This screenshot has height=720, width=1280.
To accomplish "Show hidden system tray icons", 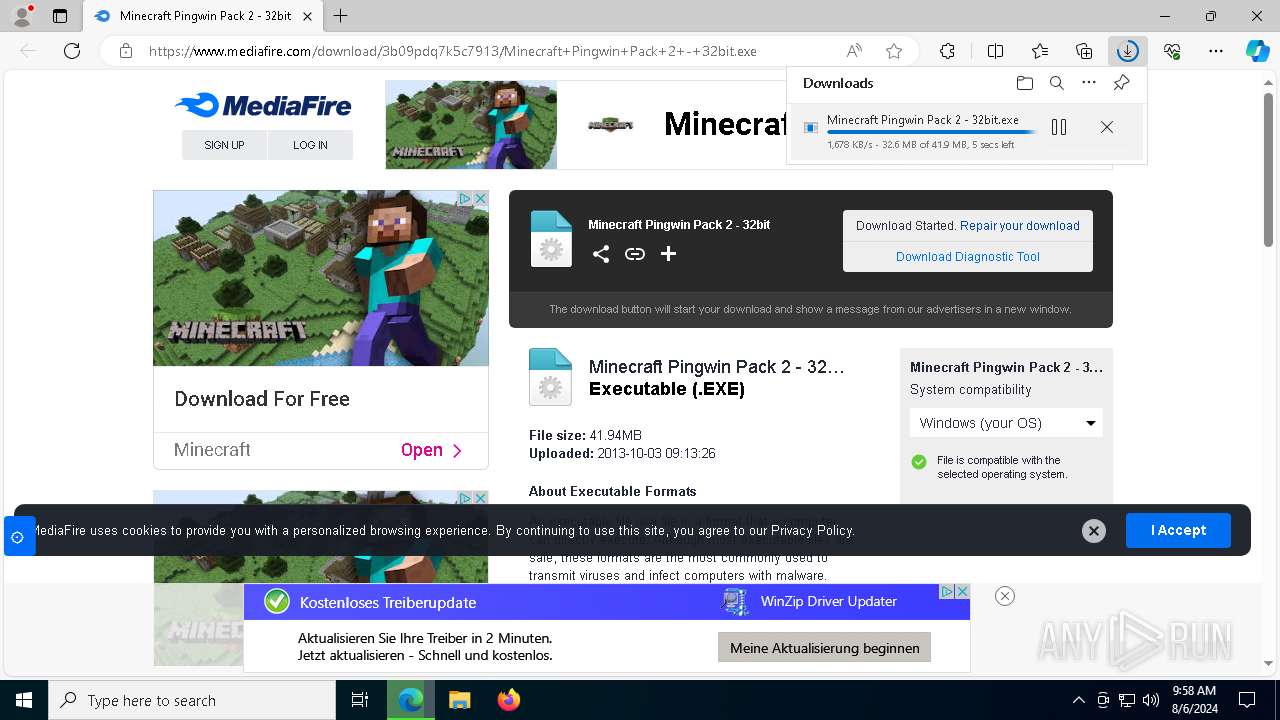I will tap(1078, 700).
